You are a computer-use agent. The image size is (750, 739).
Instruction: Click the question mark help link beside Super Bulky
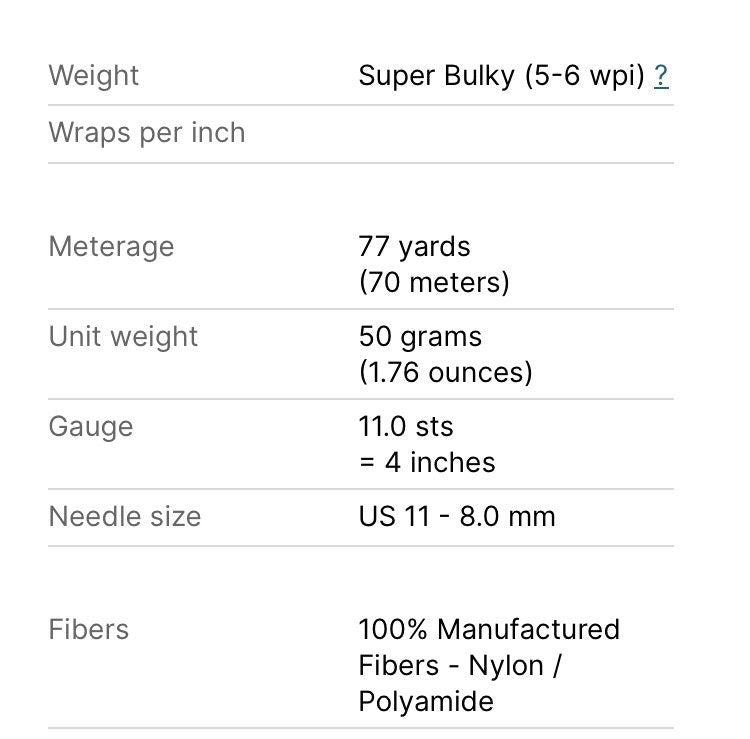[661, 76]
